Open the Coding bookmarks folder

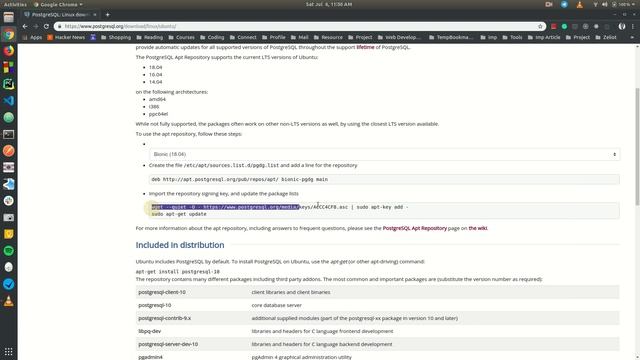coord(212,37)
